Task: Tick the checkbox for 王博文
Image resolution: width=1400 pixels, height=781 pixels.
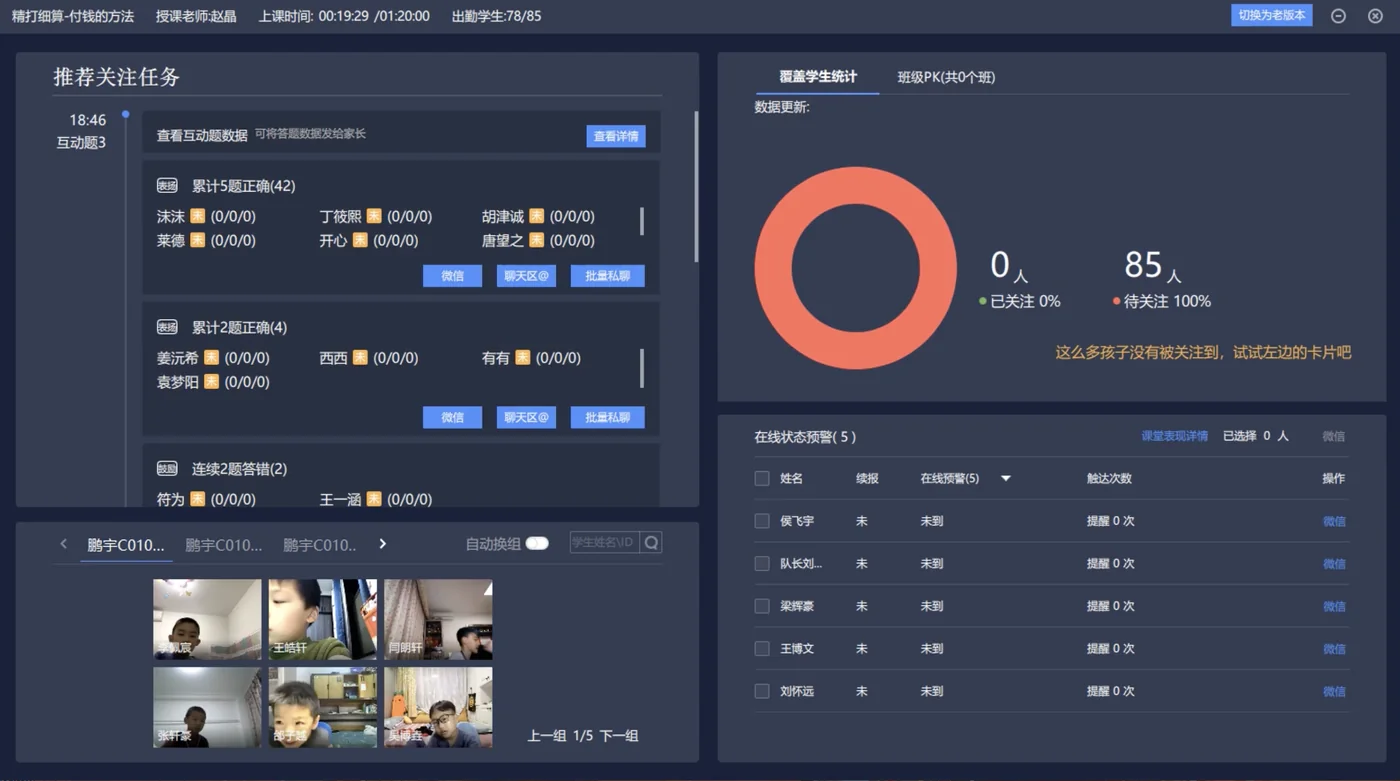Action: tap(762, 649)
